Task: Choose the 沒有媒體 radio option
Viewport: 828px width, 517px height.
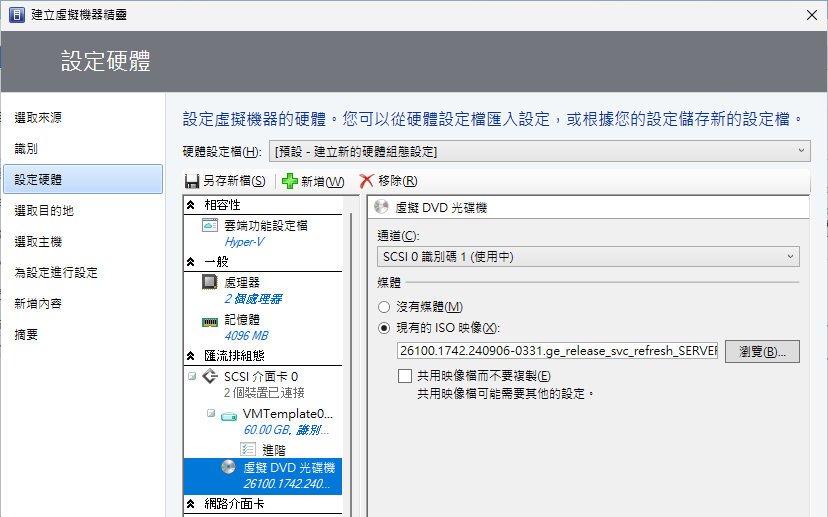Action: (x=384, y=306)
